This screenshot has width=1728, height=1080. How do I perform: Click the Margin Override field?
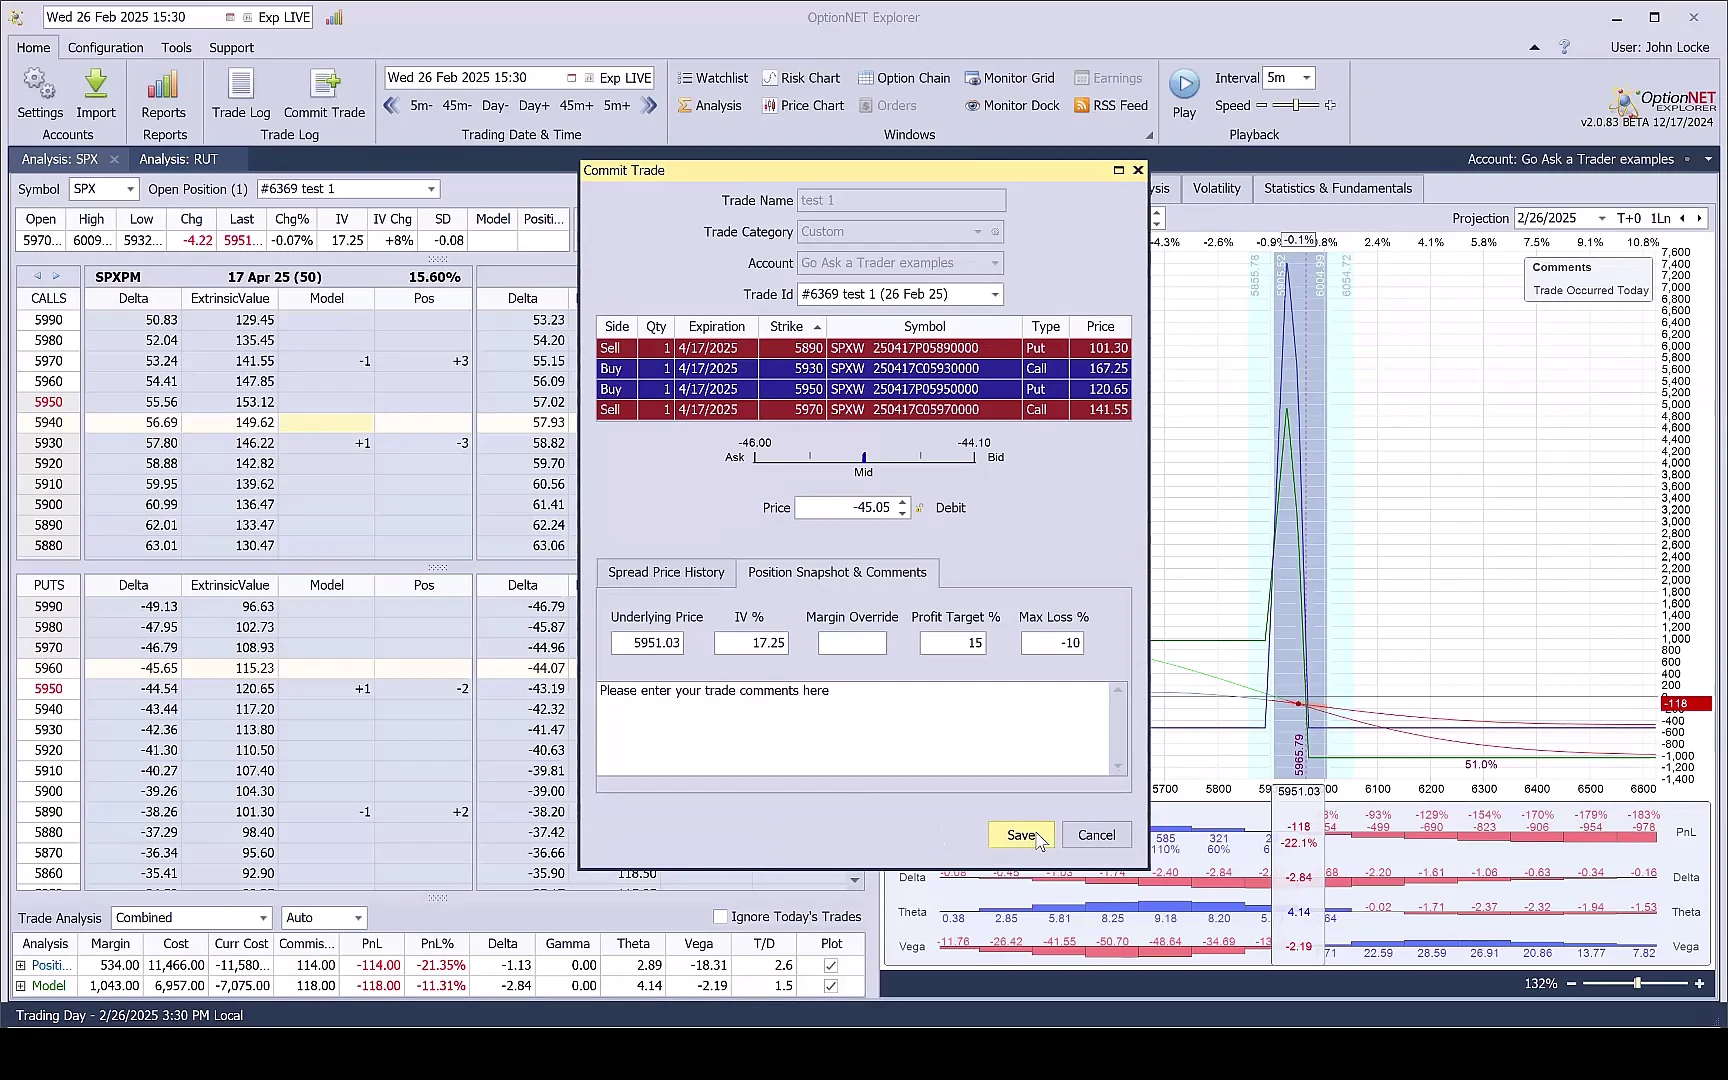tap(852, 643)
